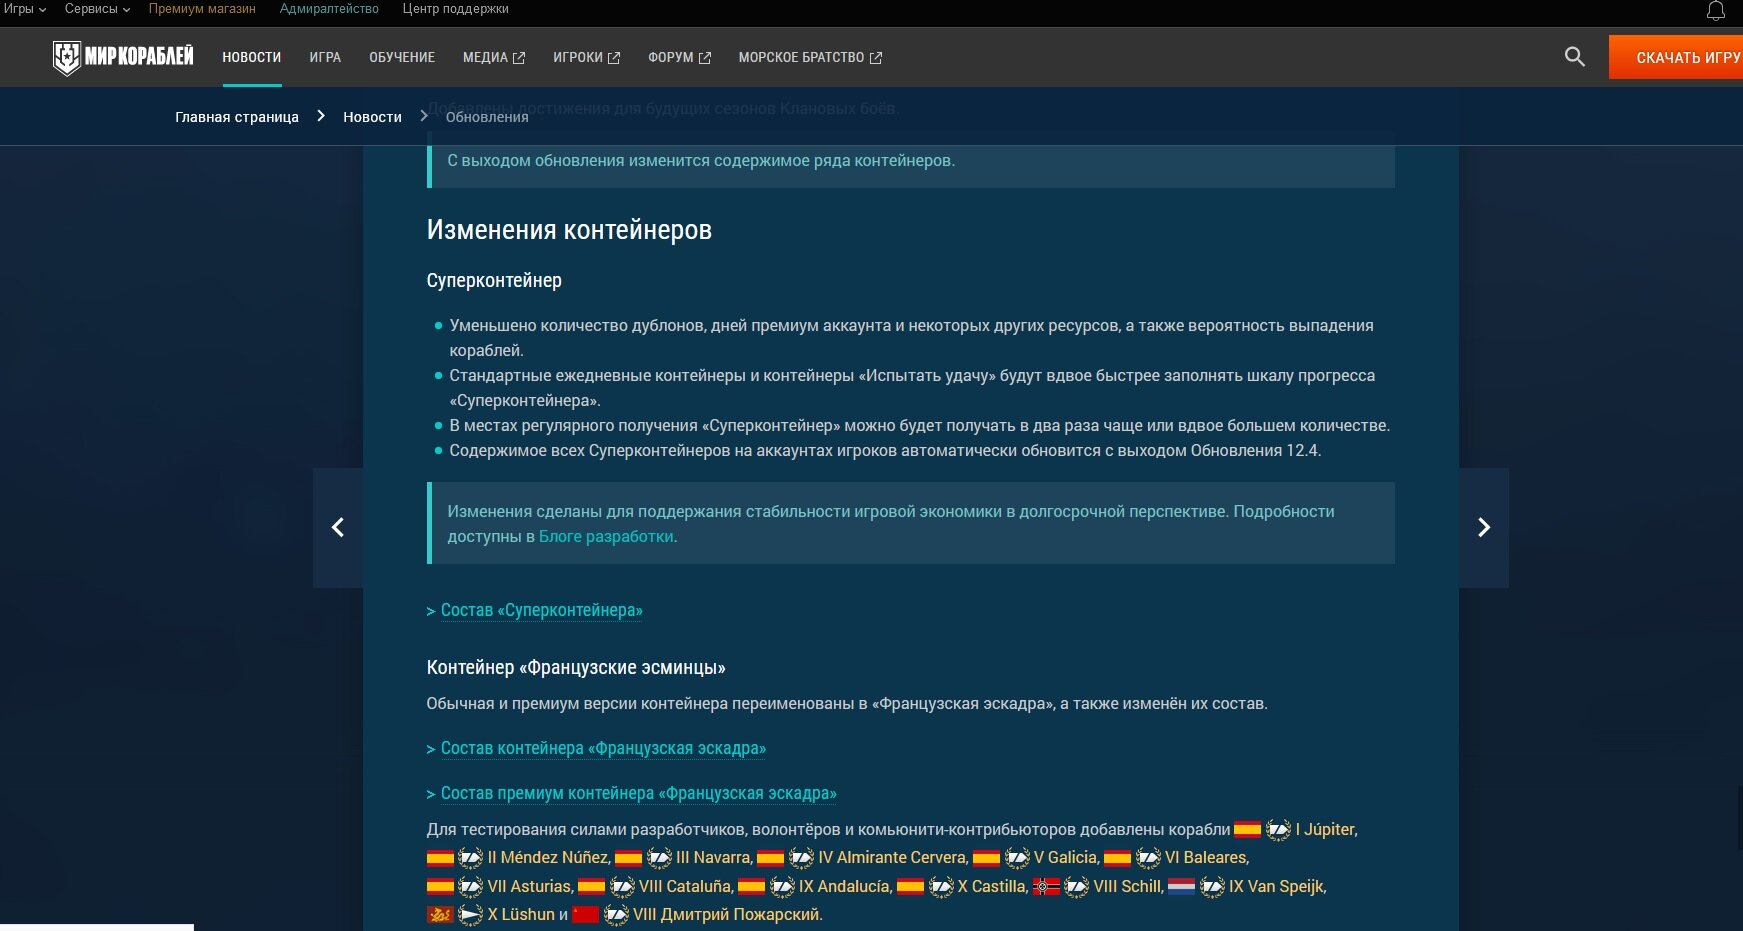Click the Скачать игру button
Image resolution: width=1743 pixels, height=931 pixels.
[1676, 57]
